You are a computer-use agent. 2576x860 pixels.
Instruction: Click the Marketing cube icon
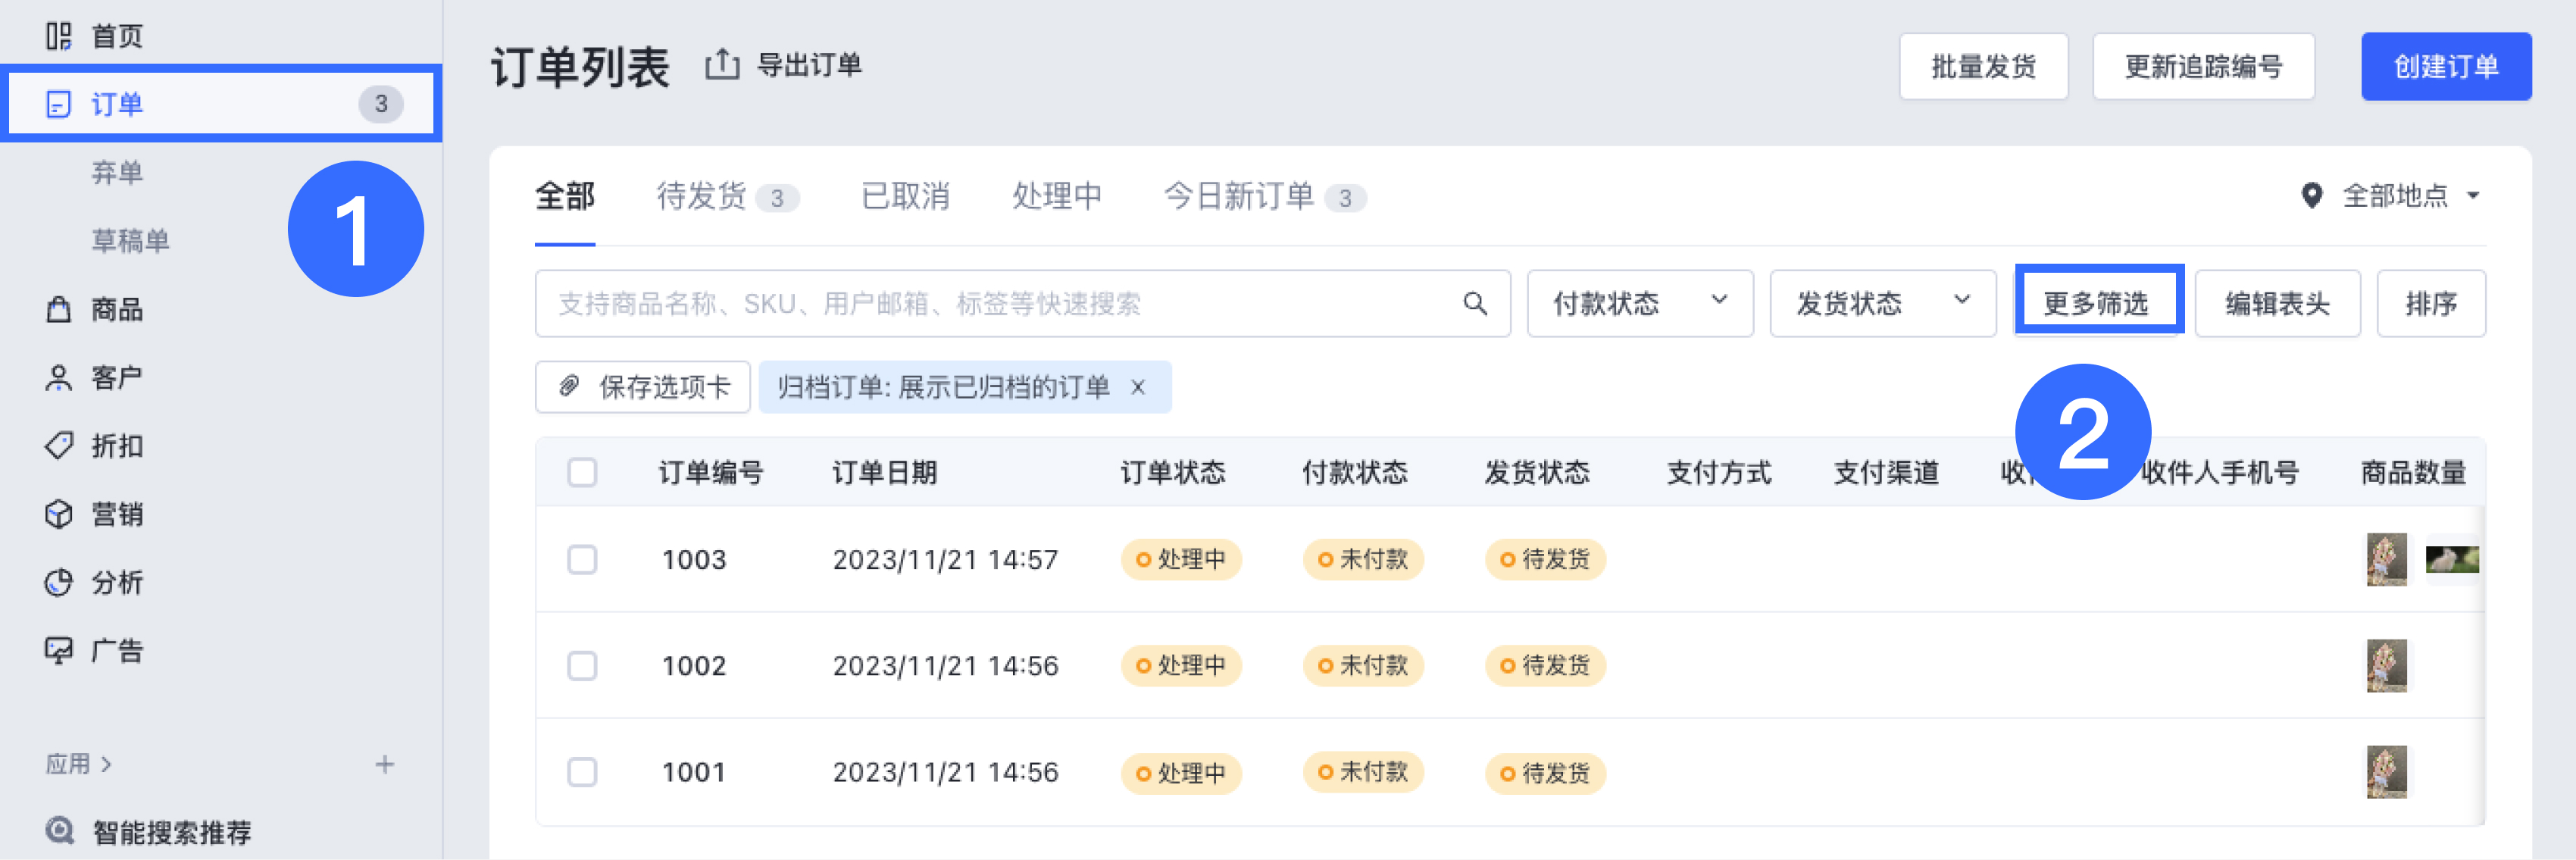pyautogui.click(x=59, y=514)
